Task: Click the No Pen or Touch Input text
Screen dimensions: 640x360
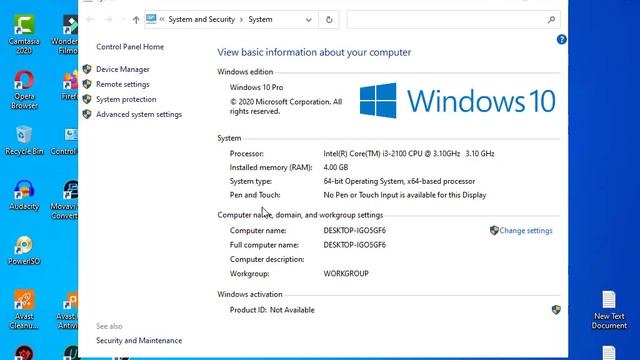Action: (405, 195)
